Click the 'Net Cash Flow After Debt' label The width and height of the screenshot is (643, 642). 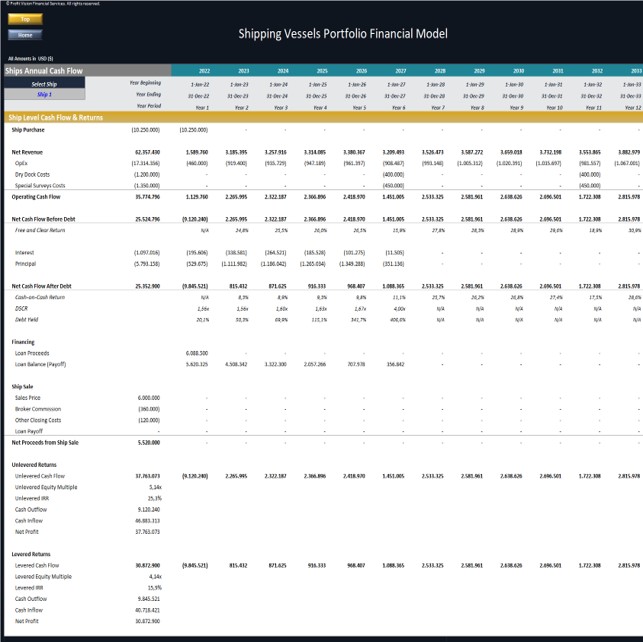(x=41, y=286)
